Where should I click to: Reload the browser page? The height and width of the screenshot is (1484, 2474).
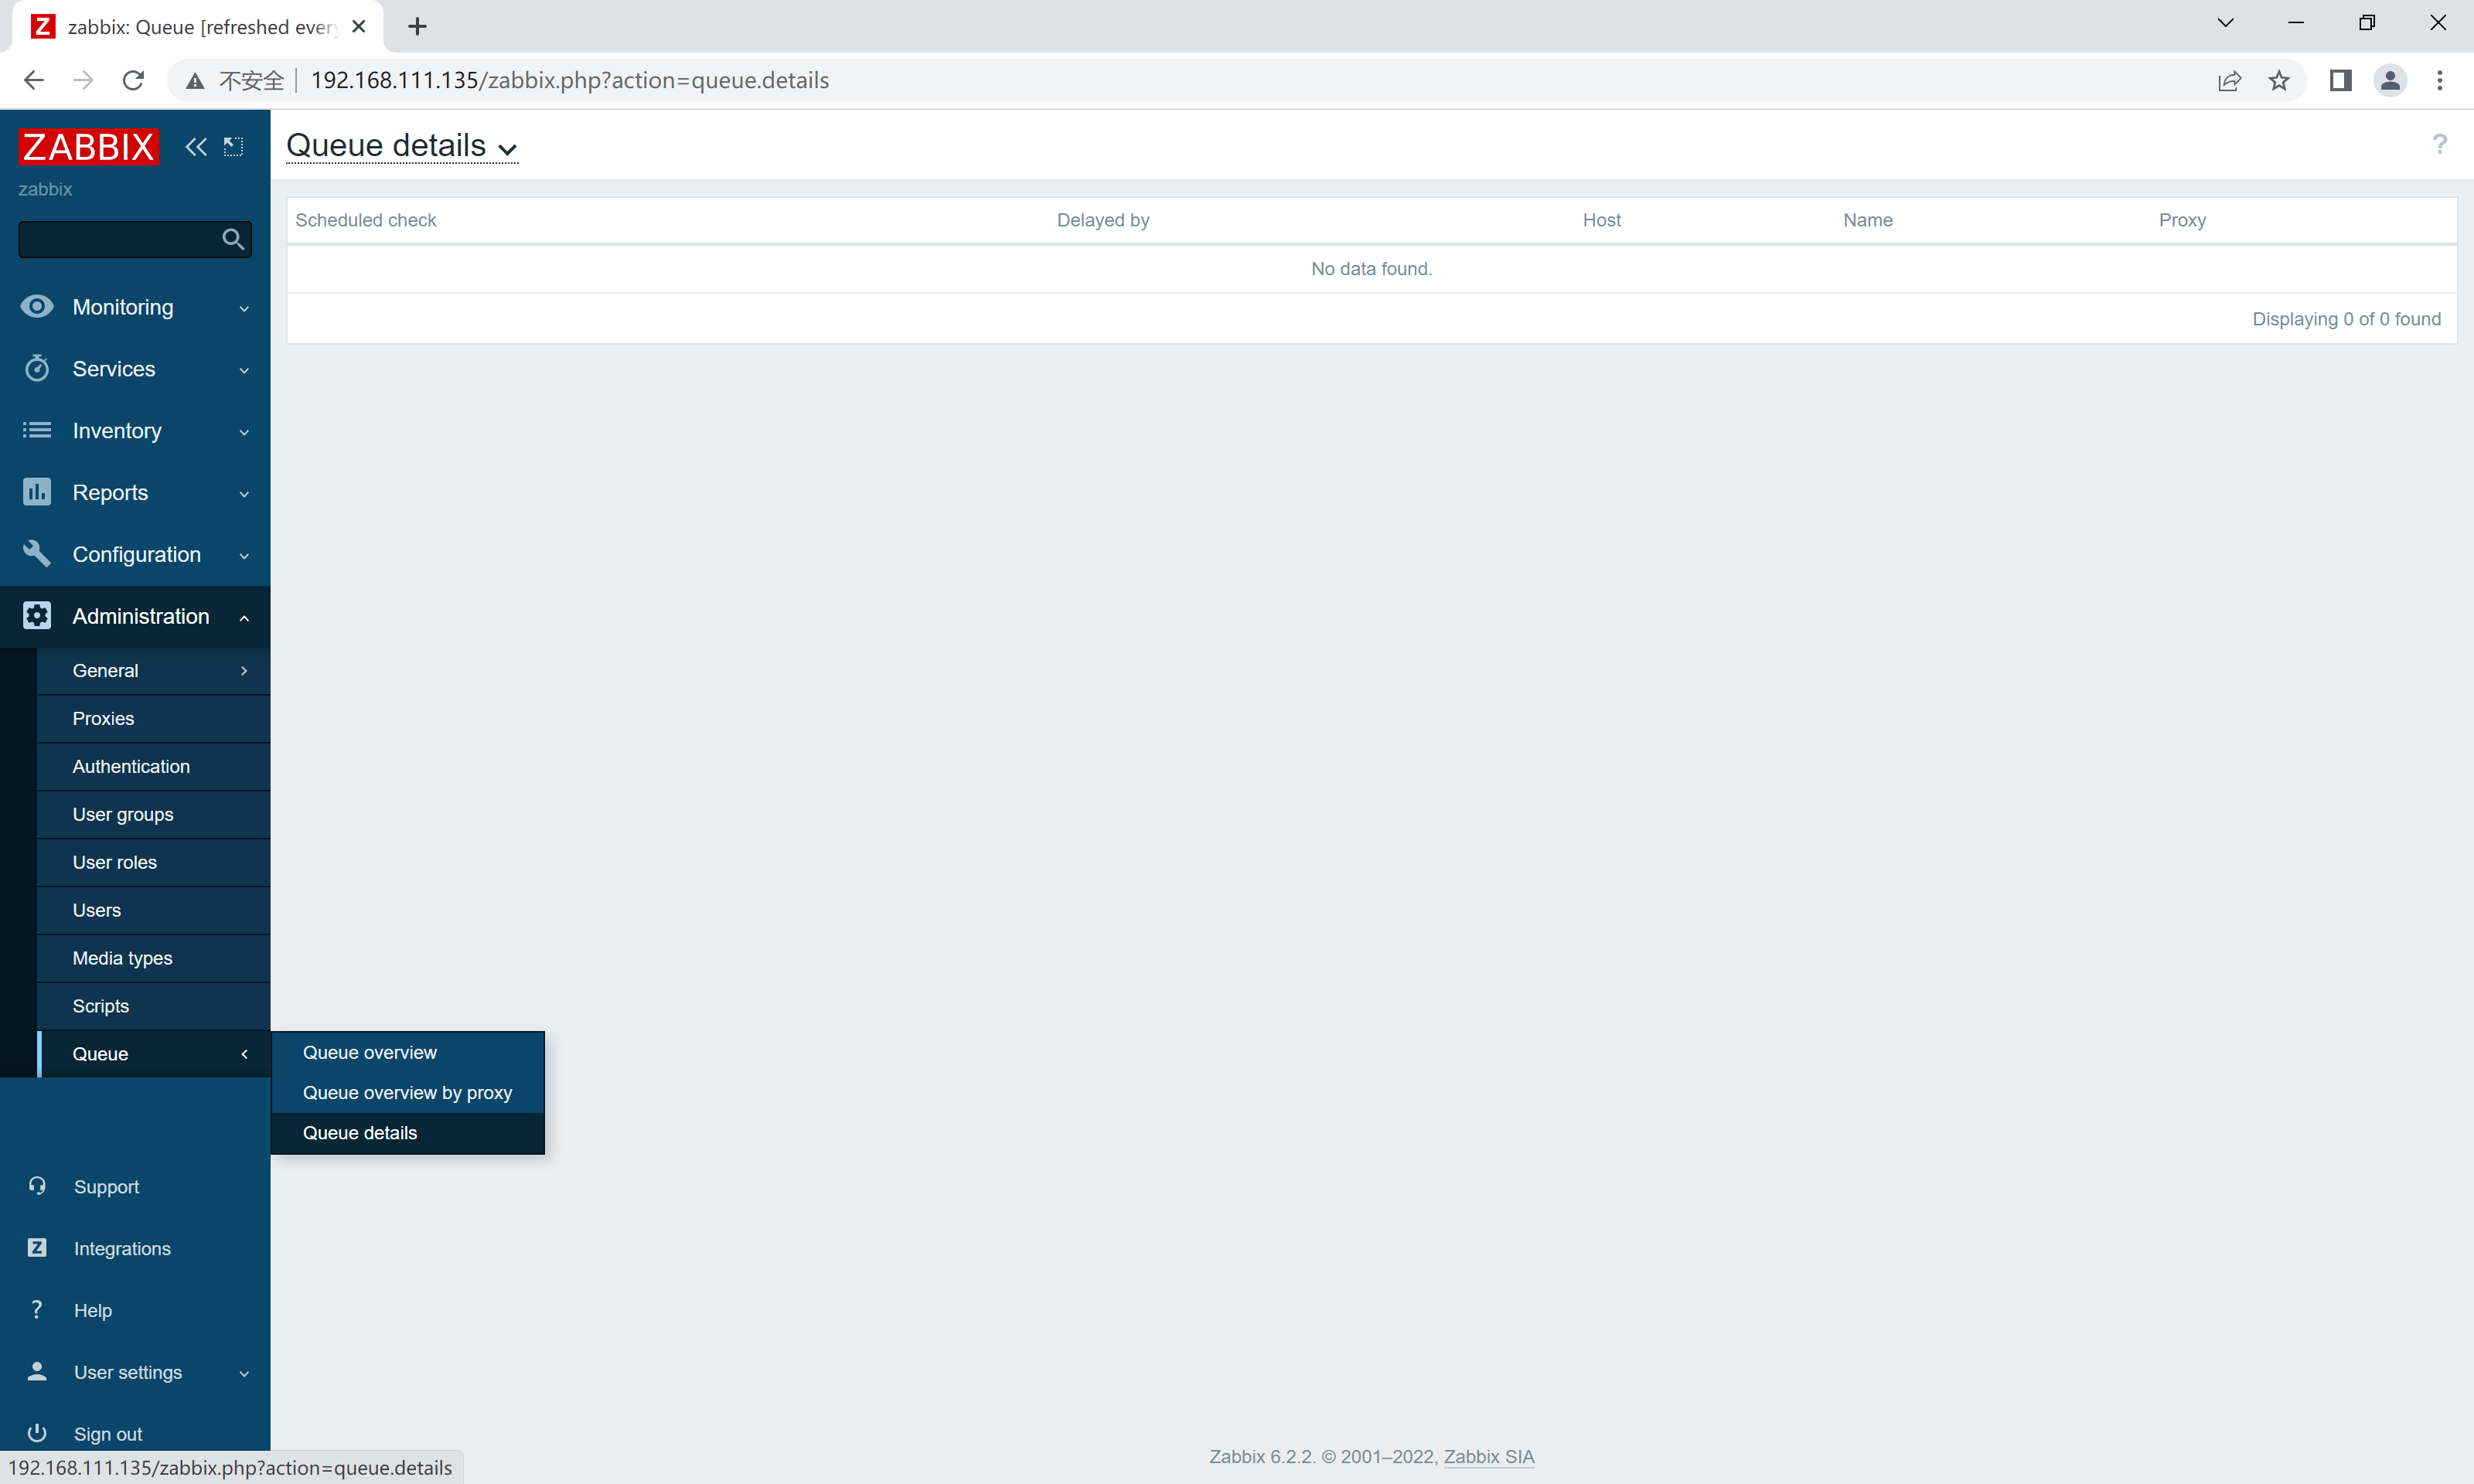coord(133,80)
